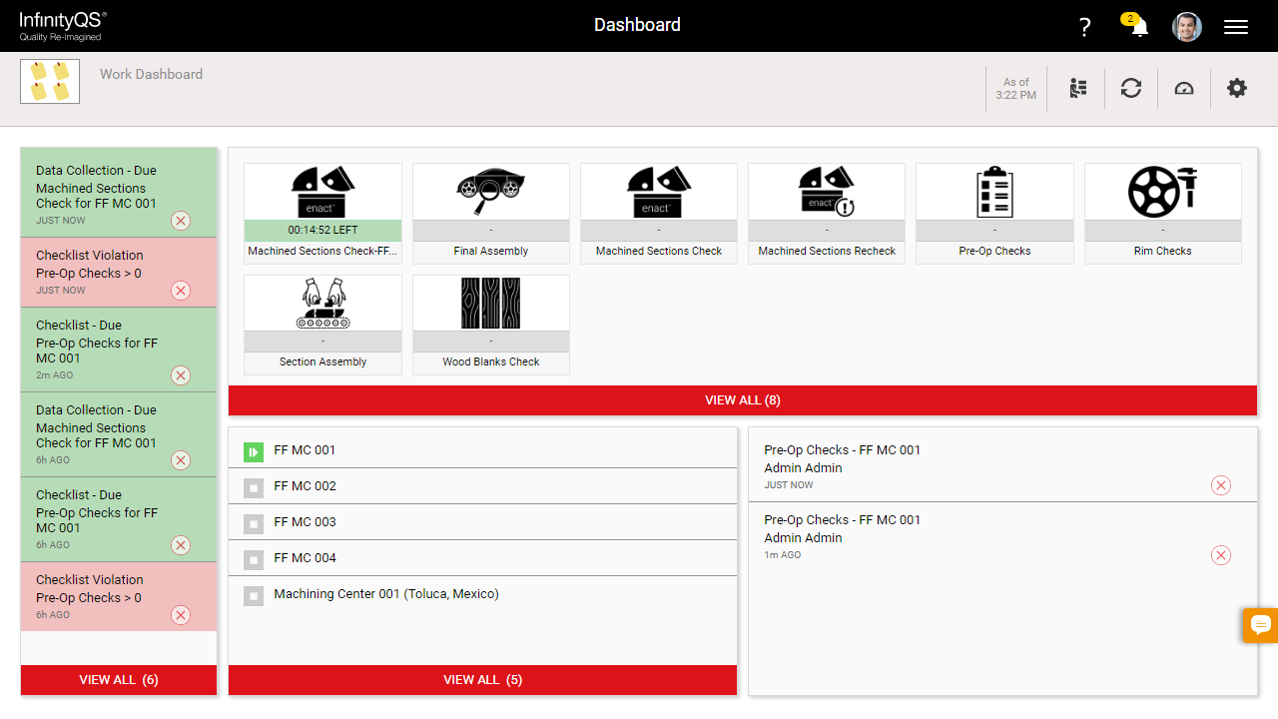Click the InfinityQS logo
The image size is (1278, 719).
(x=63, y=26)
